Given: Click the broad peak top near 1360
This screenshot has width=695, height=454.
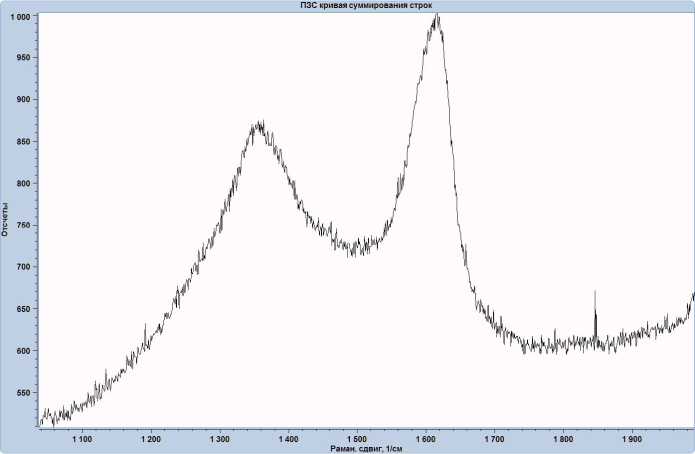Looking at the screenshot, I should pyautogui.click(x=259, y=126).
